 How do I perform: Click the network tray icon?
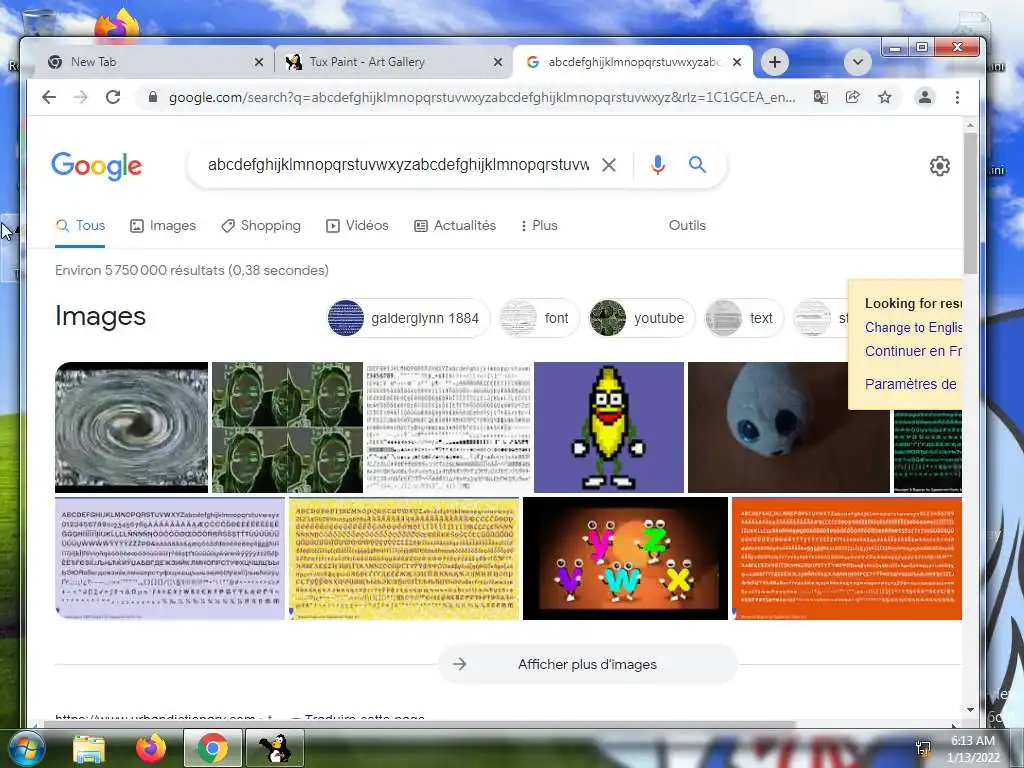[x=923, y=748]
